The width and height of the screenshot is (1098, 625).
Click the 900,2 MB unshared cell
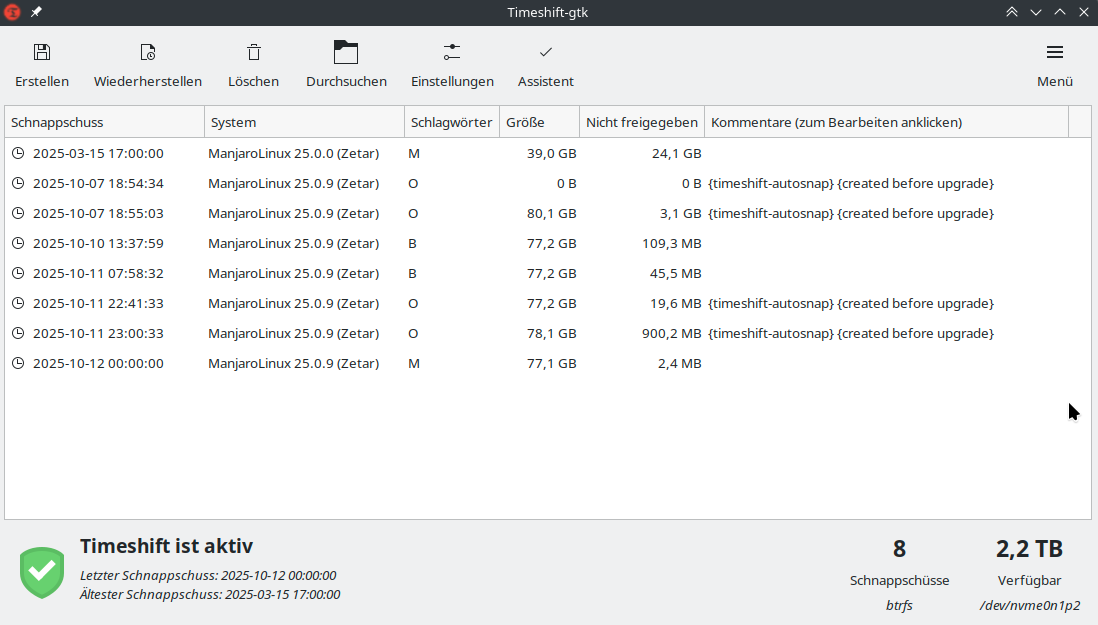coord(672,333)
